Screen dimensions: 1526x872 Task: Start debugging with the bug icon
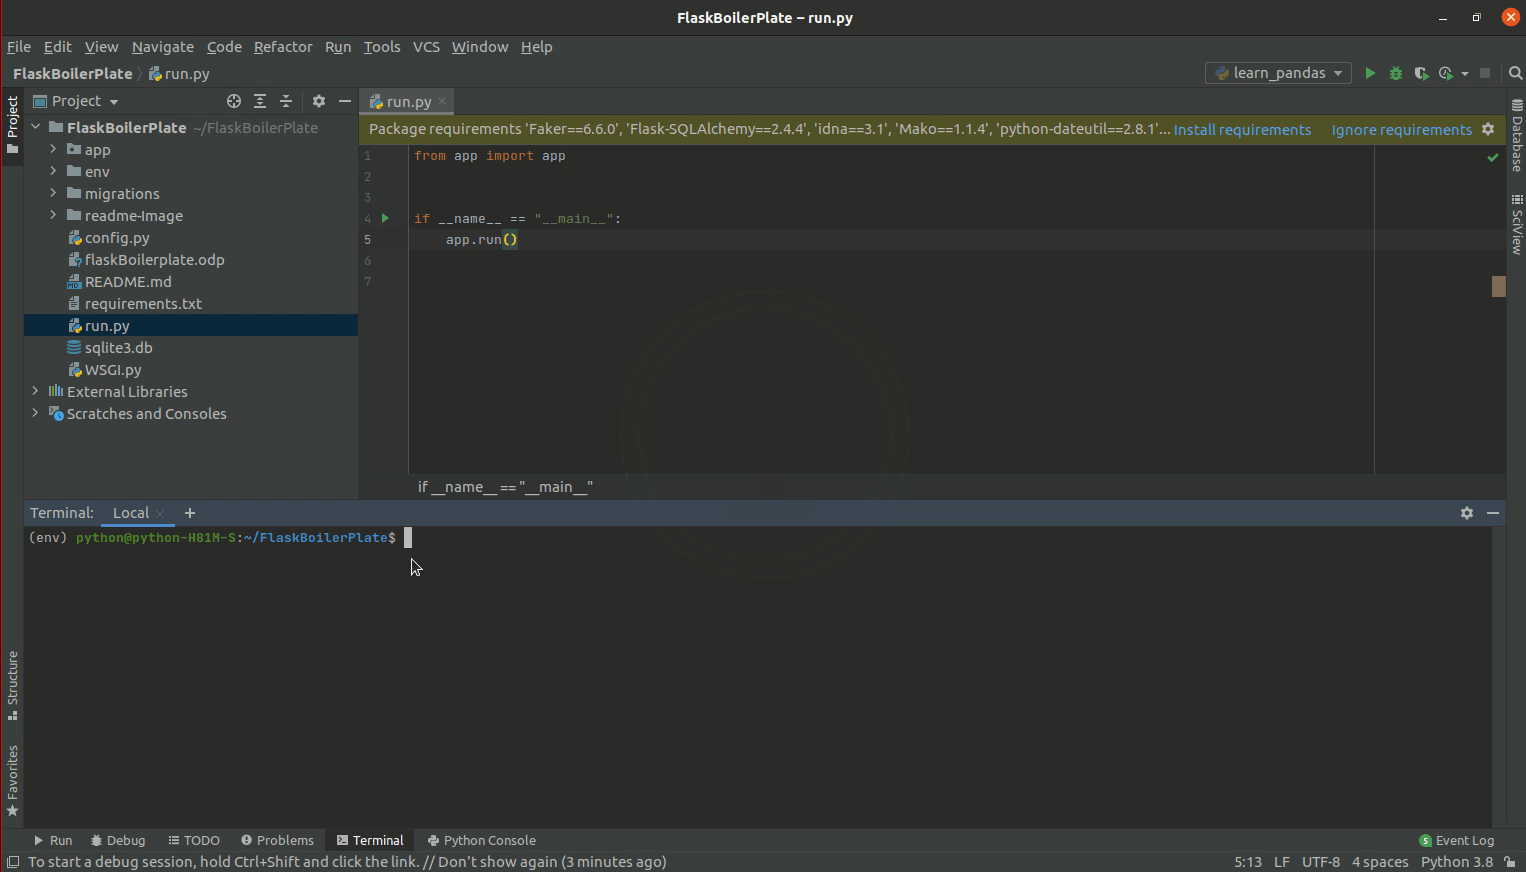pos(1396,73)
